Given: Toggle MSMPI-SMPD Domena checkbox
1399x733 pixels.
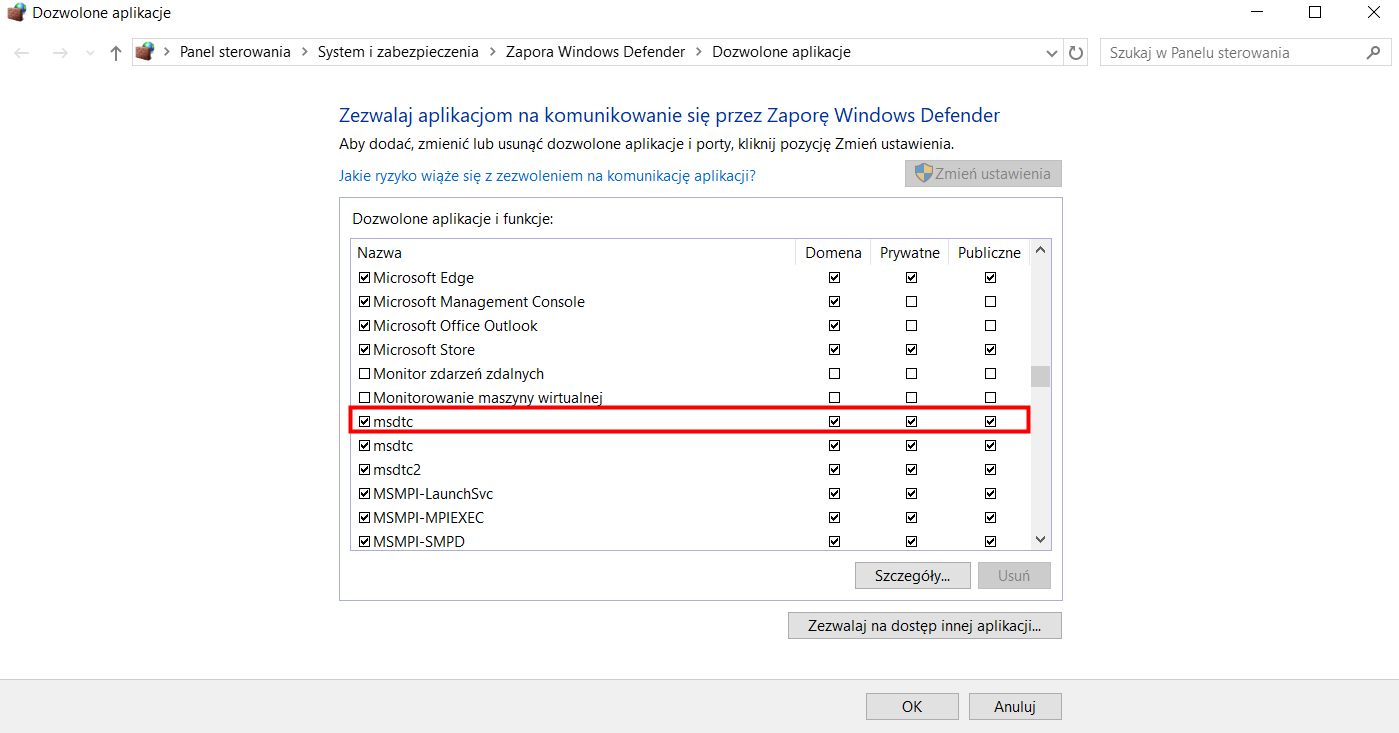Looking at the screenshot, I should 835,542.
